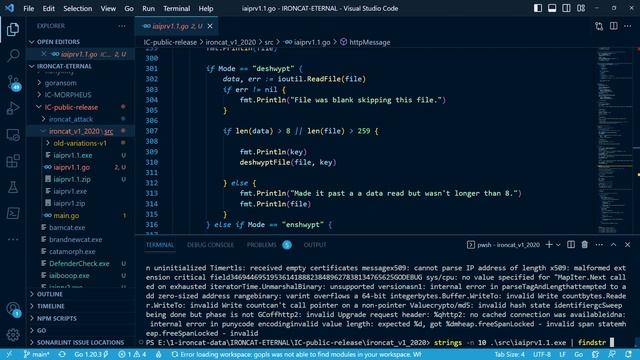The image size is (640, 360).
Task: Open the Search view in activity bar
Action: pyautogui.click(x=13, y=55)
